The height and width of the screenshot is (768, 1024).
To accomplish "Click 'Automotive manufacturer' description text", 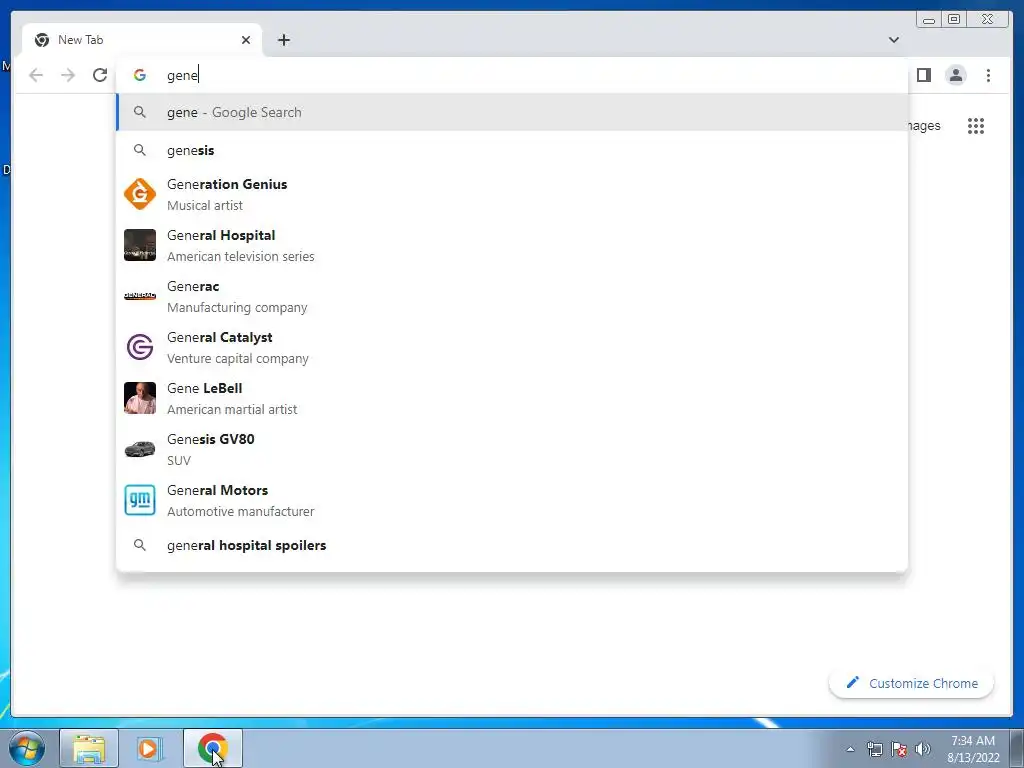I will [240, 511].
